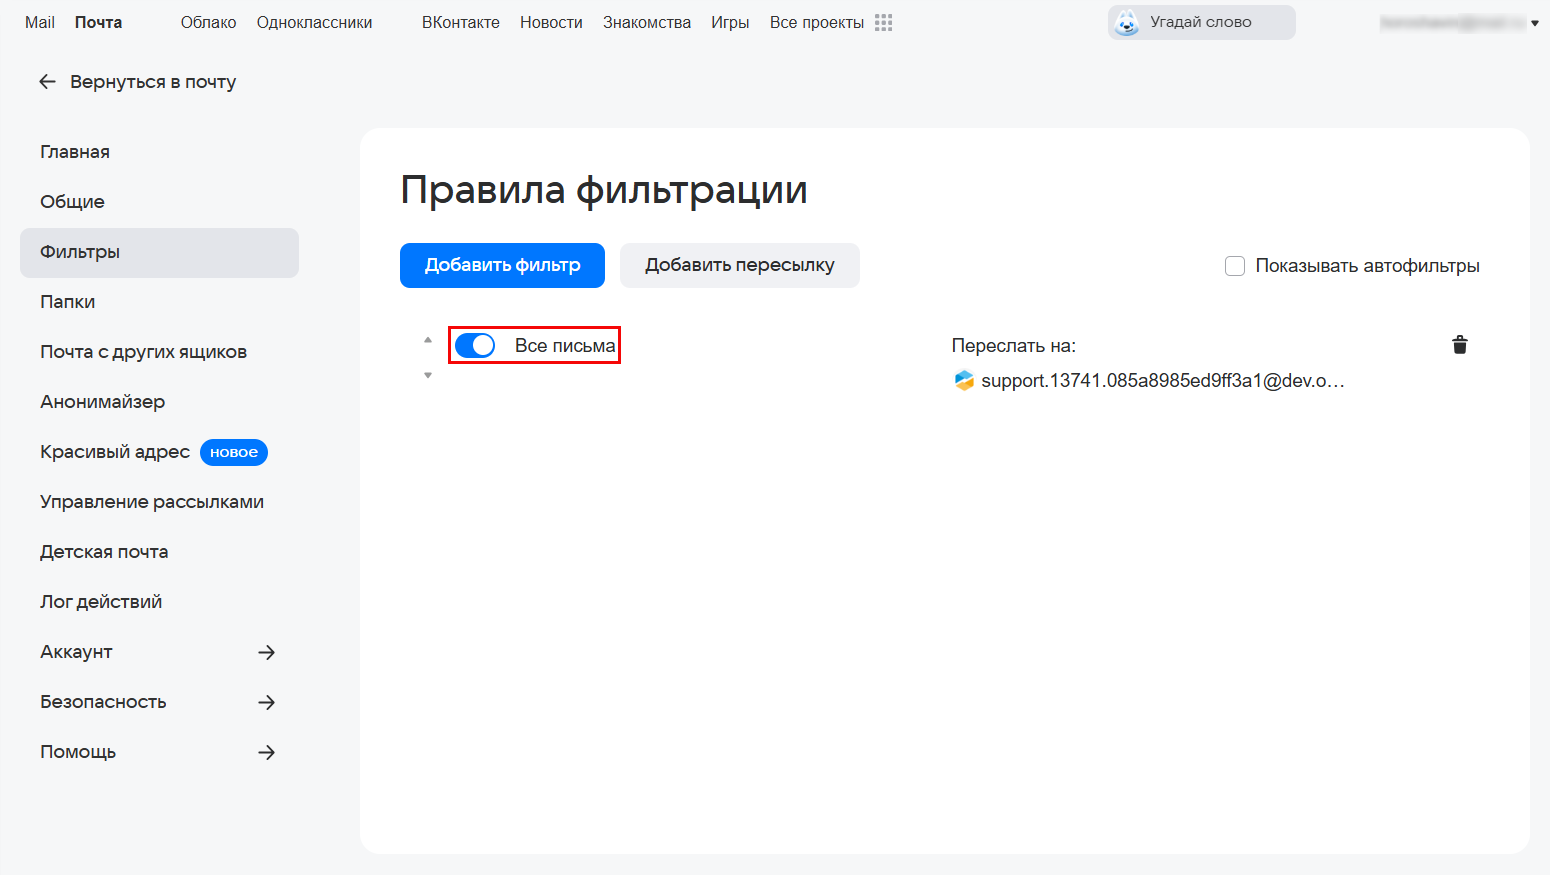Expand the Помощь section
Viewport: 1550px width, 875px height.
point(266,752)
